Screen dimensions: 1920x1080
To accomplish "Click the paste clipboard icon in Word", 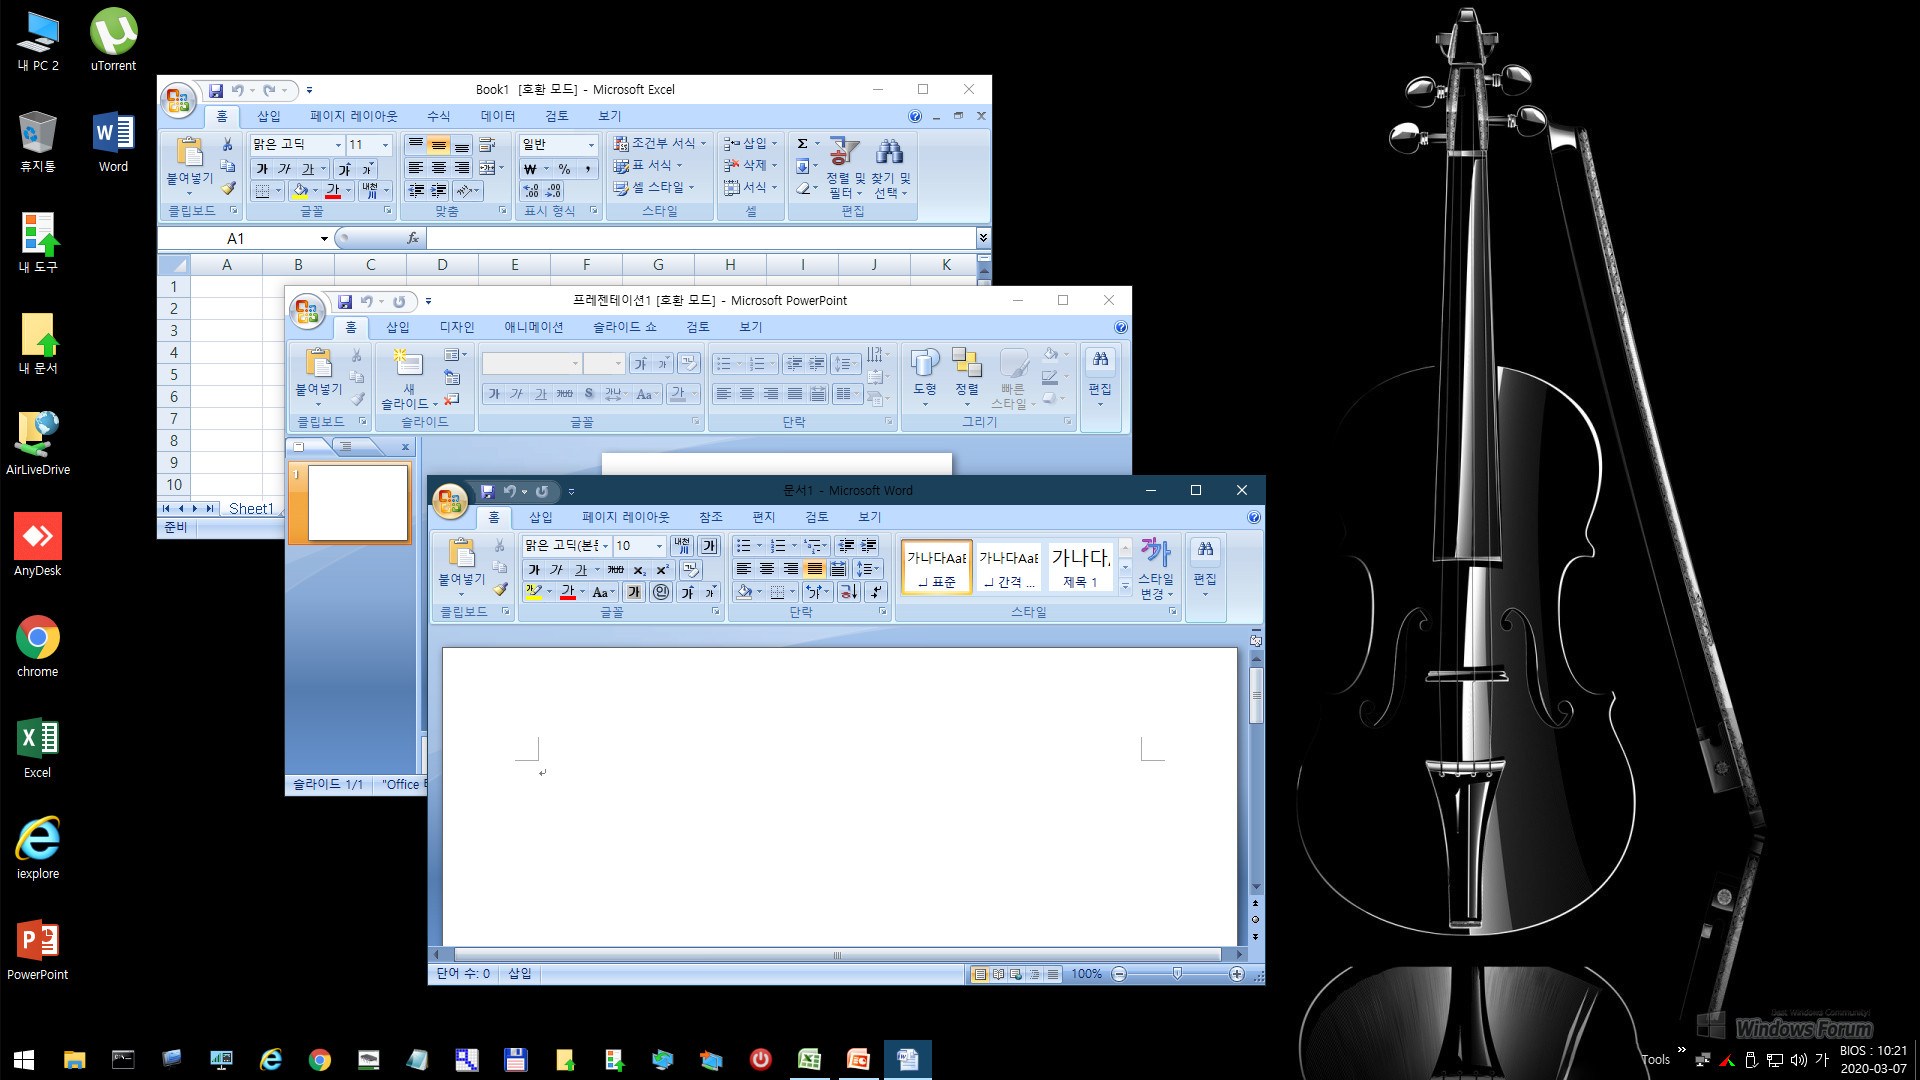I will [x=461, y=553].
